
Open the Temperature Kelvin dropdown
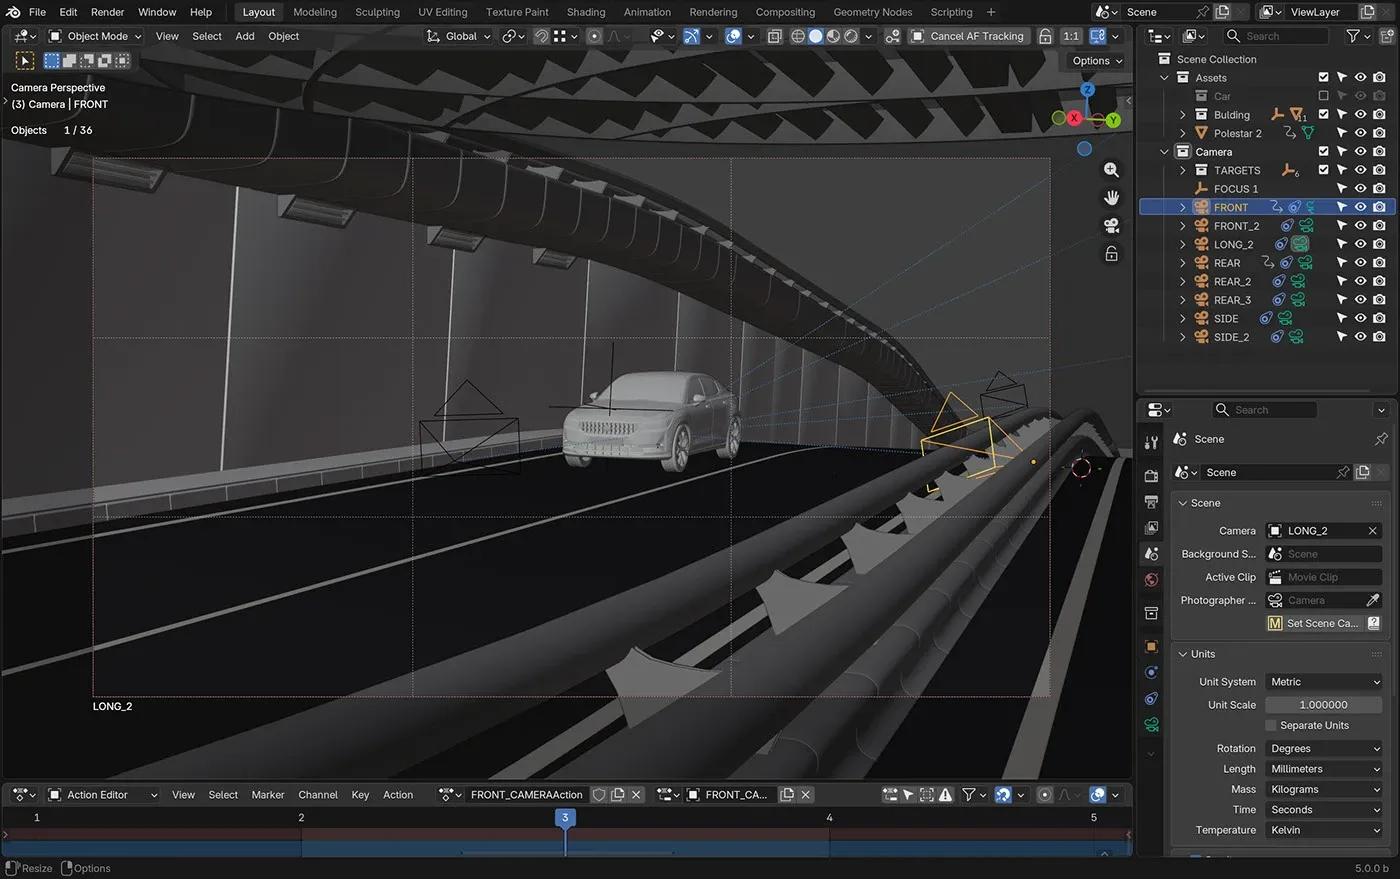click(x=1324, y=830)
